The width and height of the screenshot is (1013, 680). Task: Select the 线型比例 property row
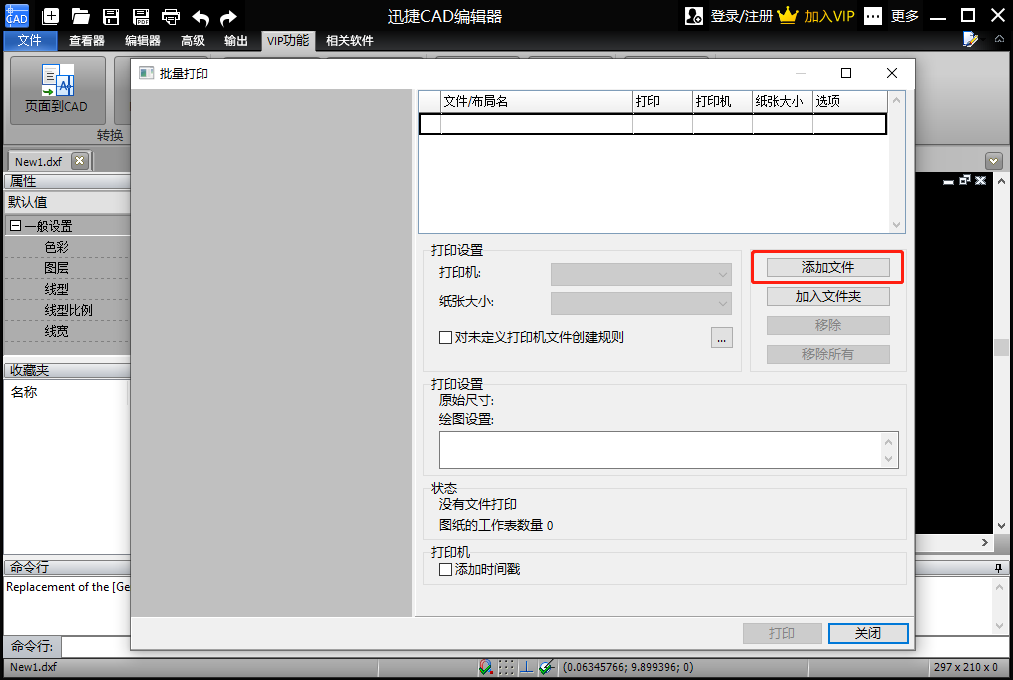(68, 311)
